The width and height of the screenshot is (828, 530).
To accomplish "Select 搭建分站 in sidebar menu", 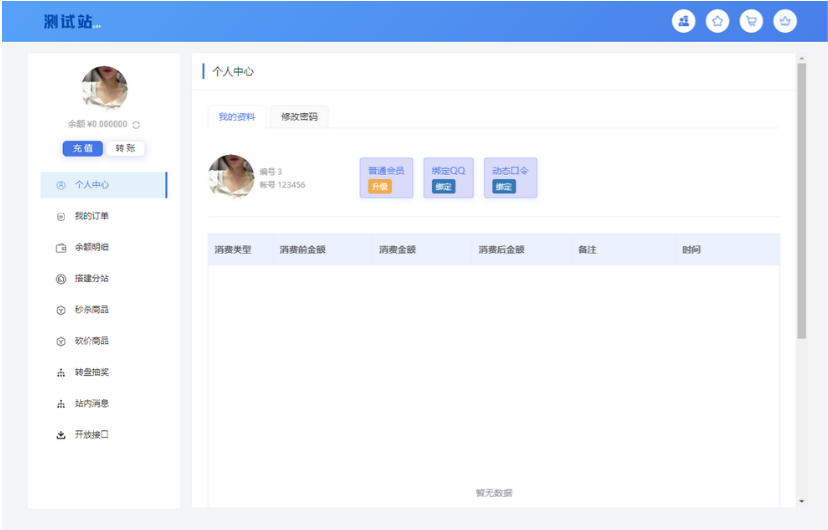I will [91, 279].
